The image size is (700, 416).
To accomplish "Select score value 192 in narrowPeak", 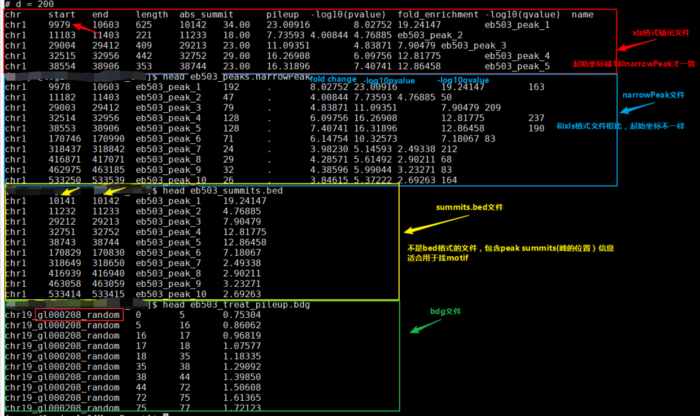I will click(231, 87).
